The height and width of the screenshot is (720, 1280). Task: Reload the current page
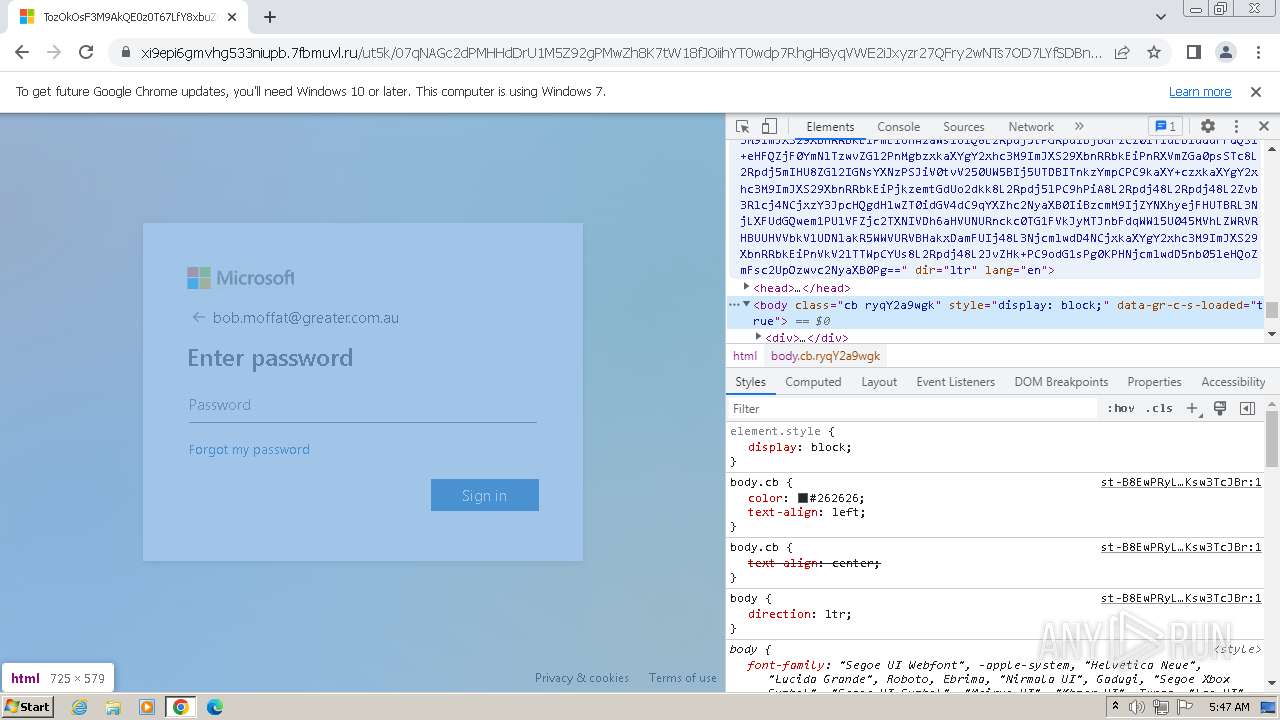[86, 52]
